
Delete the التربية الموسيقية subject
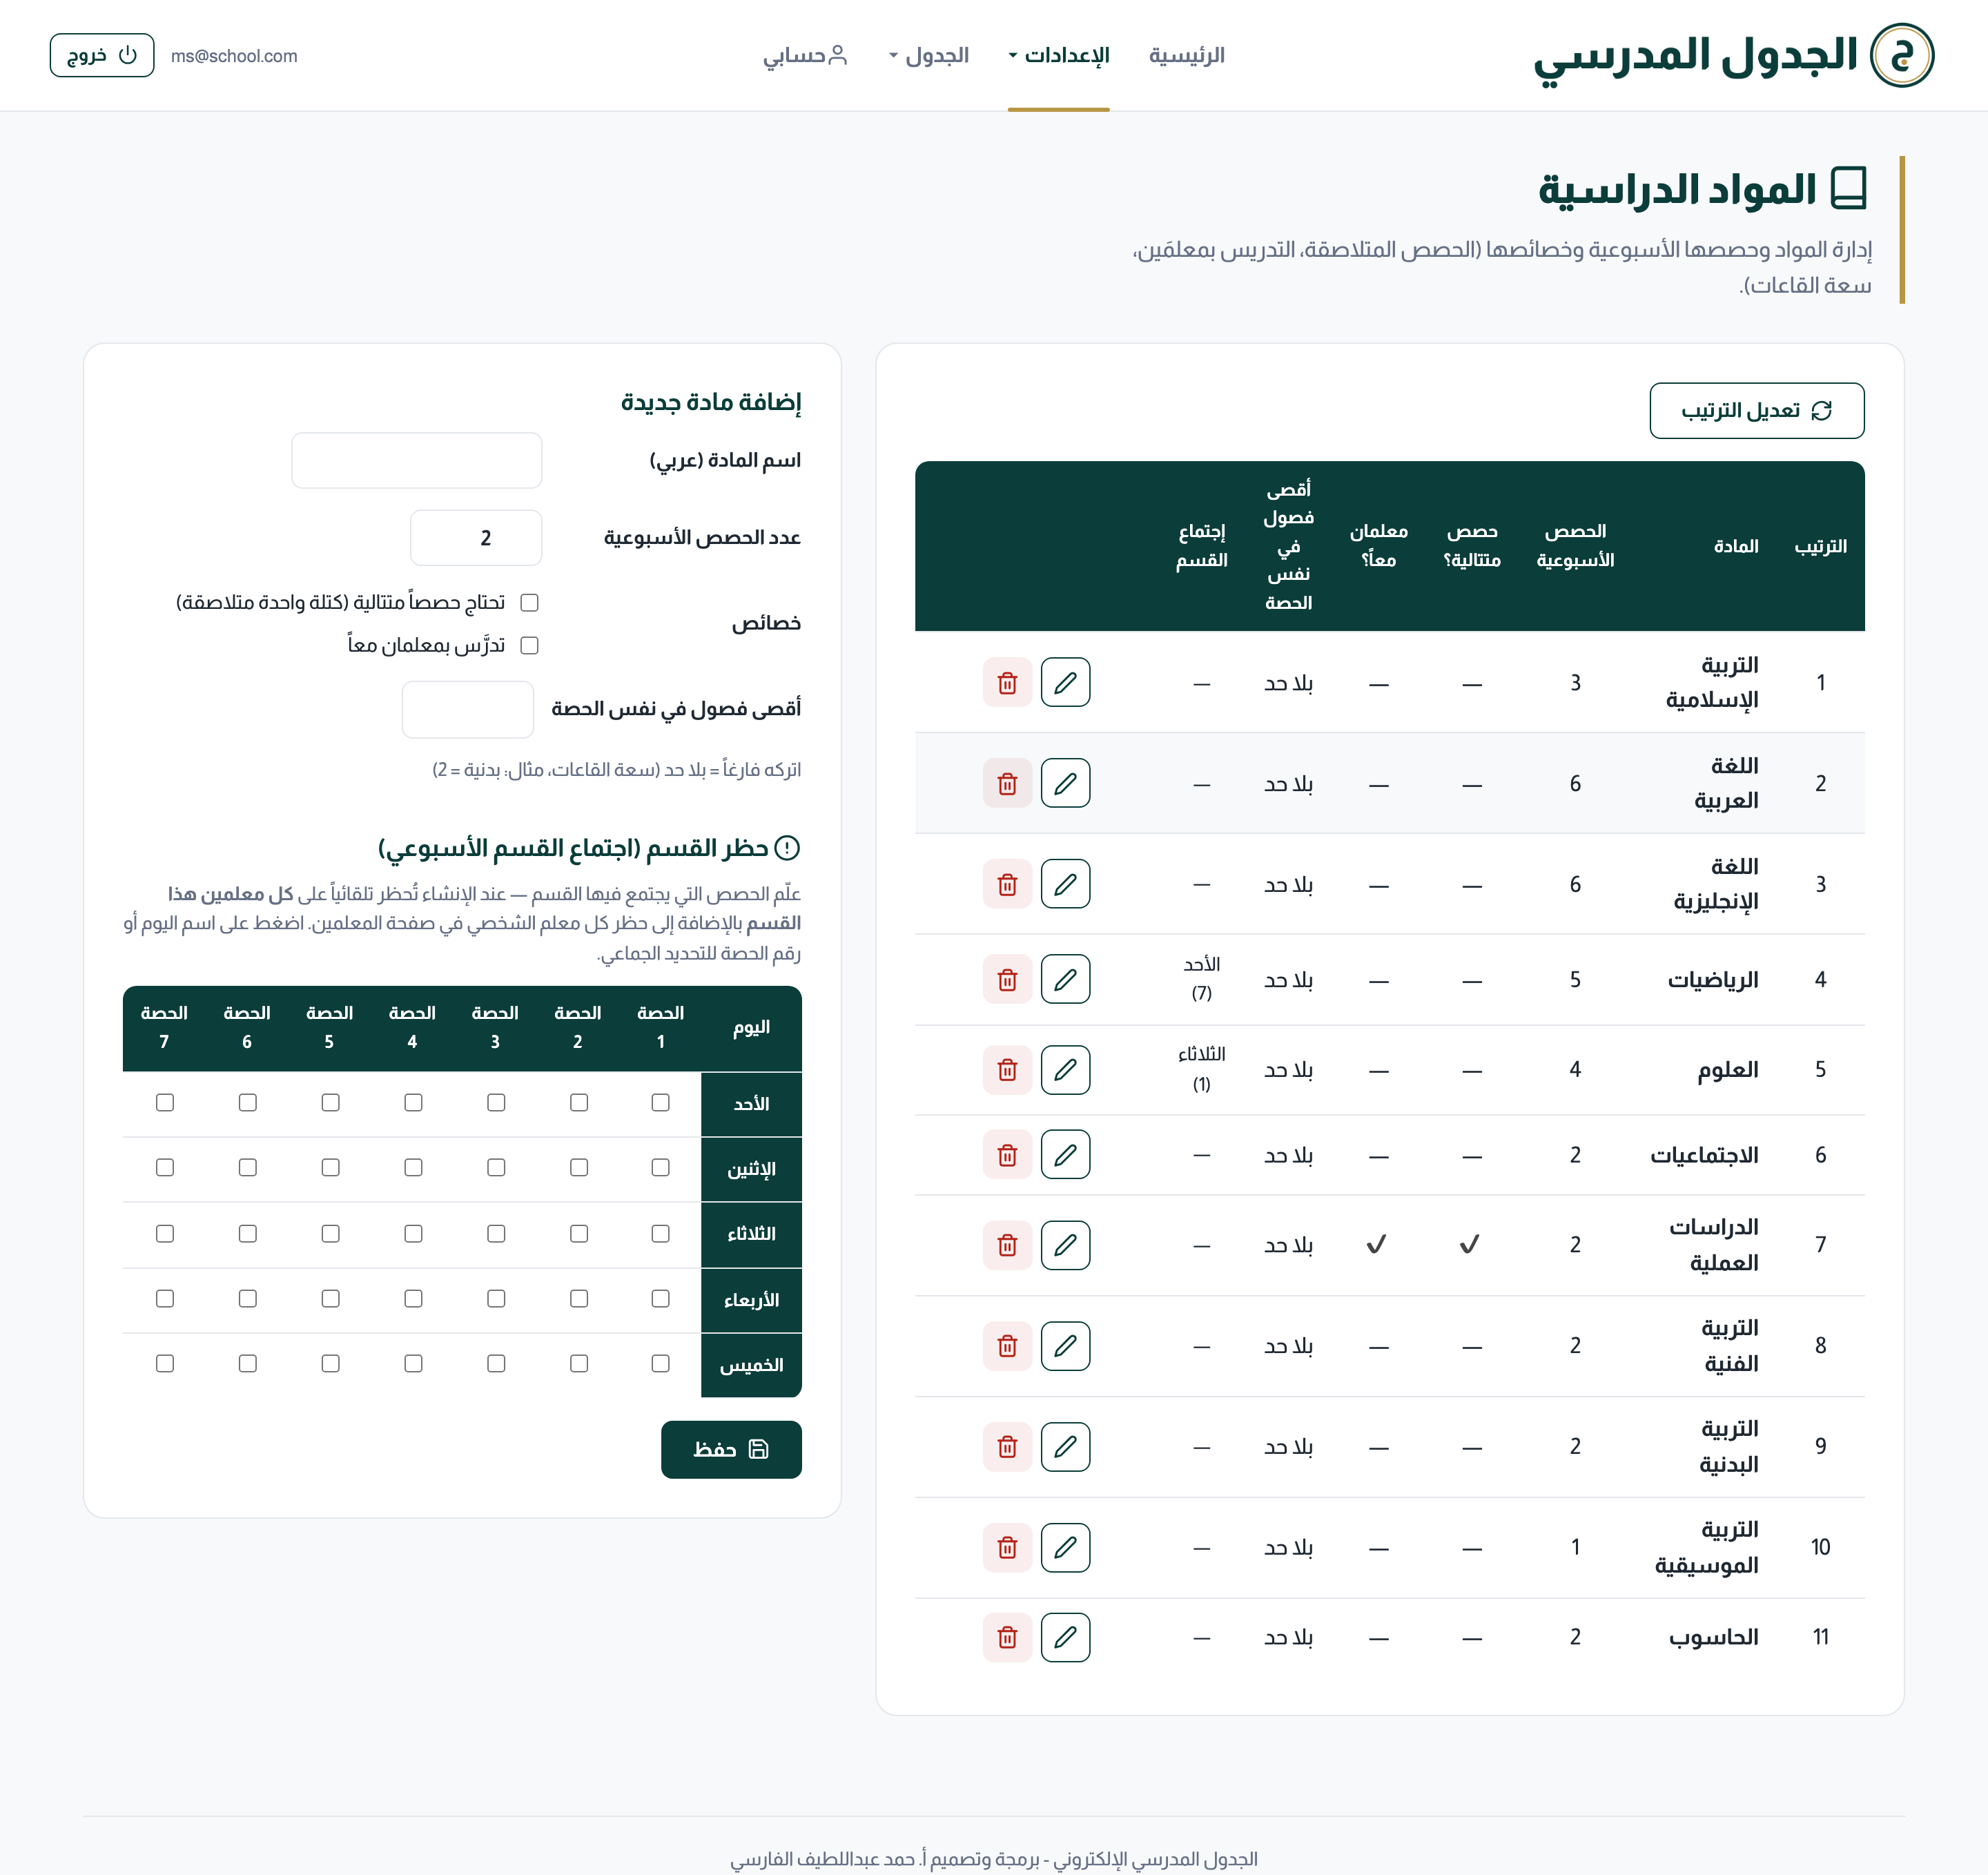tap(1007, 1548)
